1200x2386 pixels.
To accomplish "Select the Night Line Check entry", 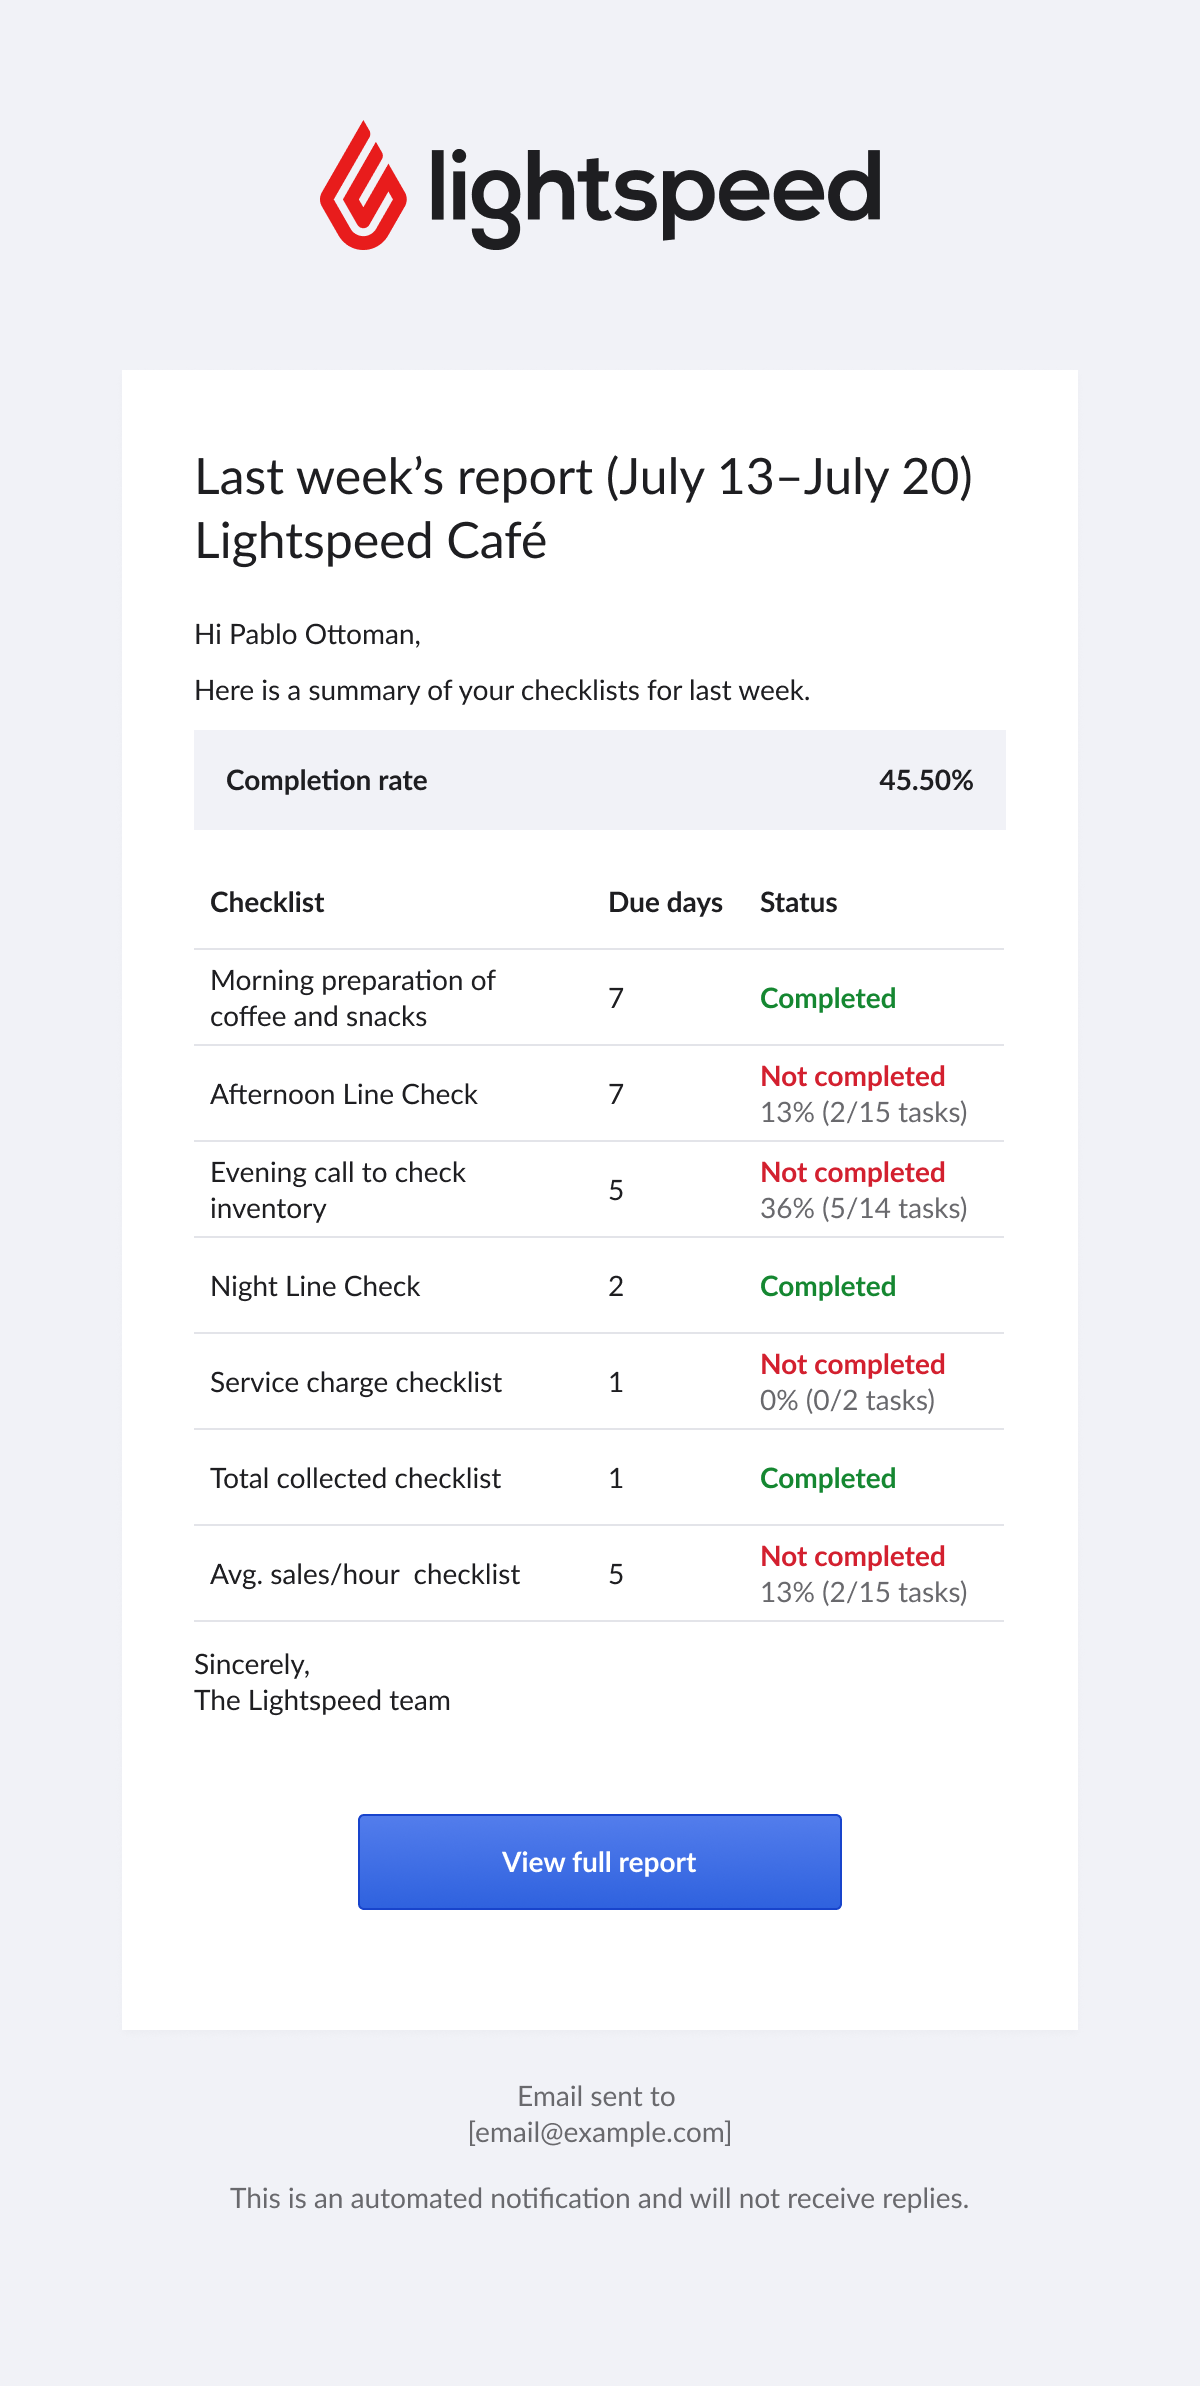I will tap(315, 1286).
